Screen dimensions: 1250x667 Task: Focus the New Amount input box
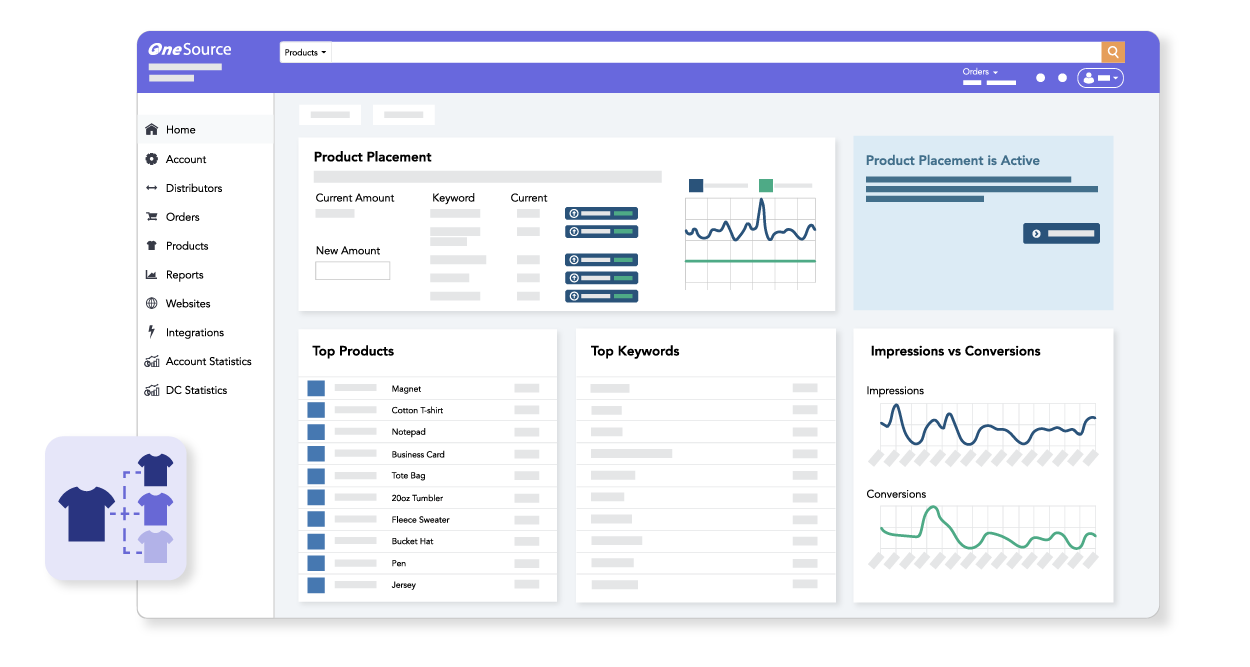pos(353,271)
